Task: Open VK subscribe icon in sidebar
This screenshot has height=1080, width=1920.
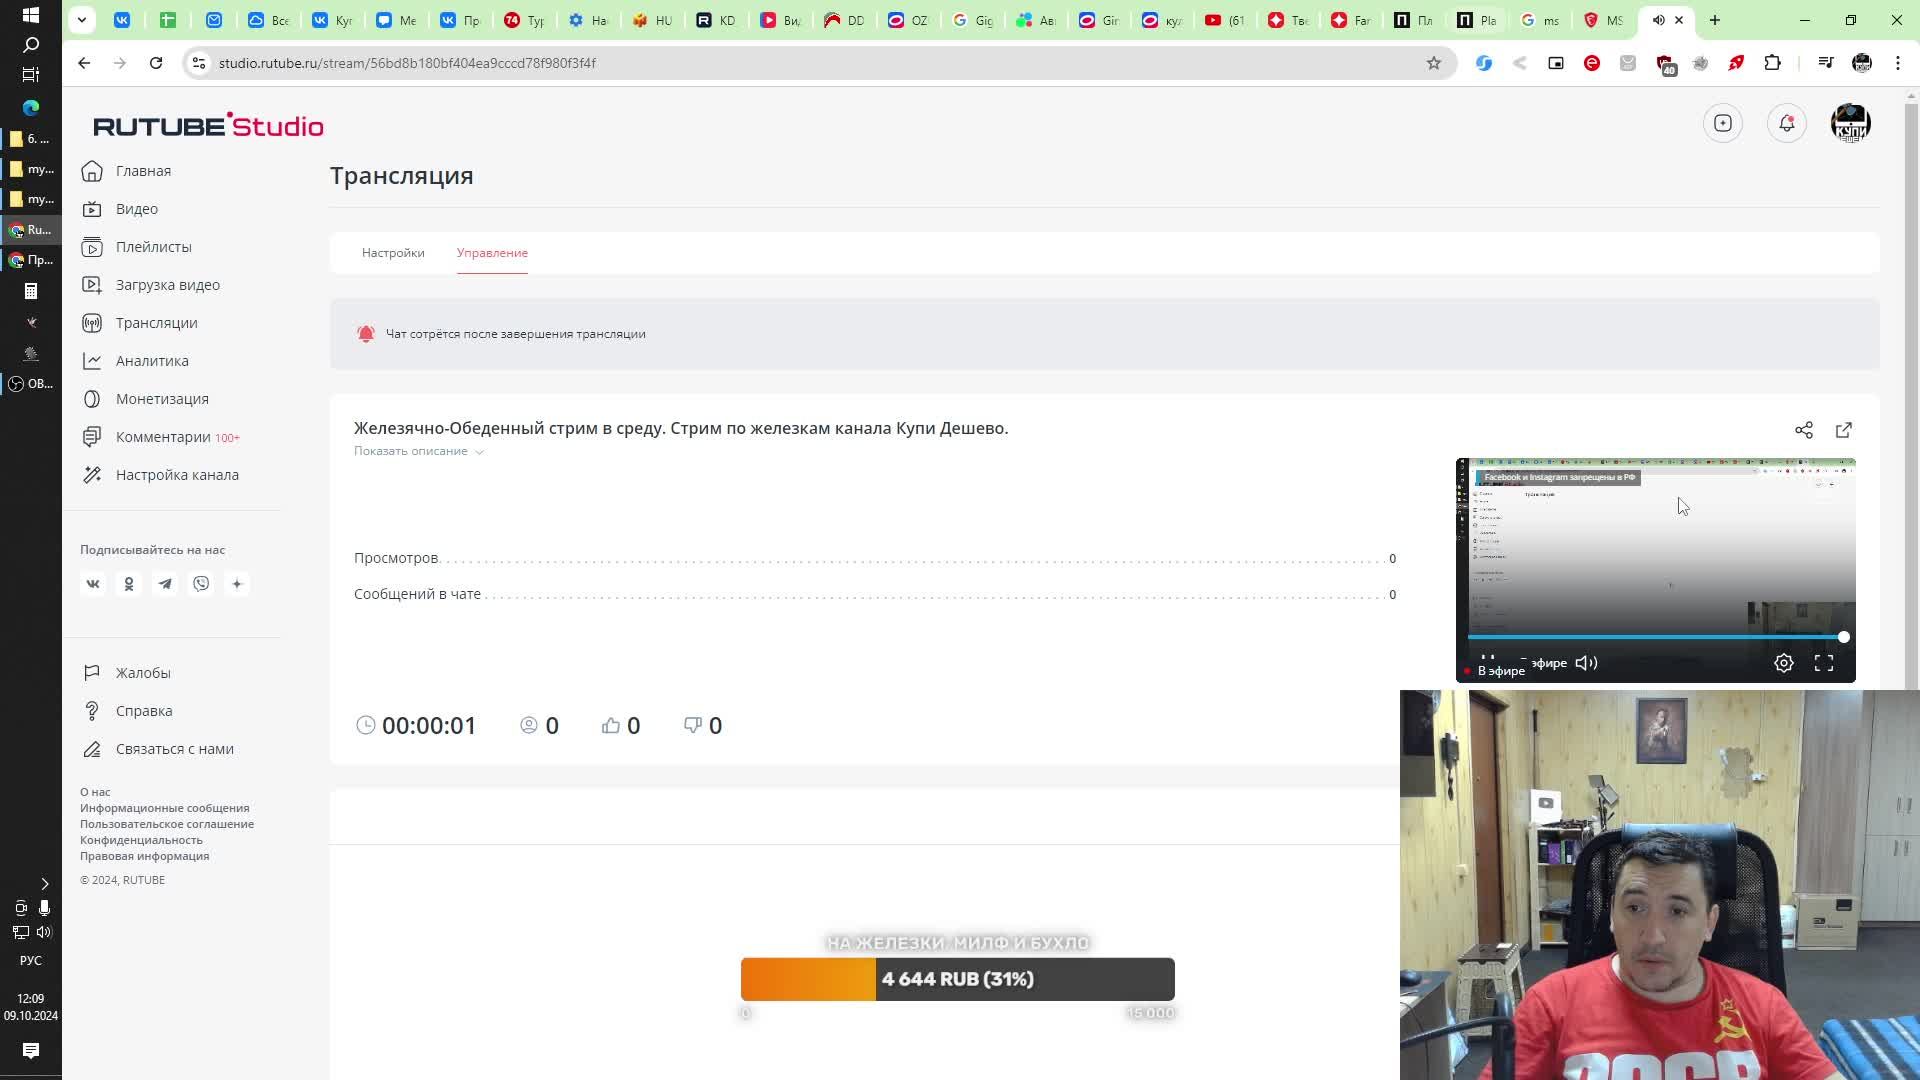Action: pyautogui.click(x=93, y=584)
